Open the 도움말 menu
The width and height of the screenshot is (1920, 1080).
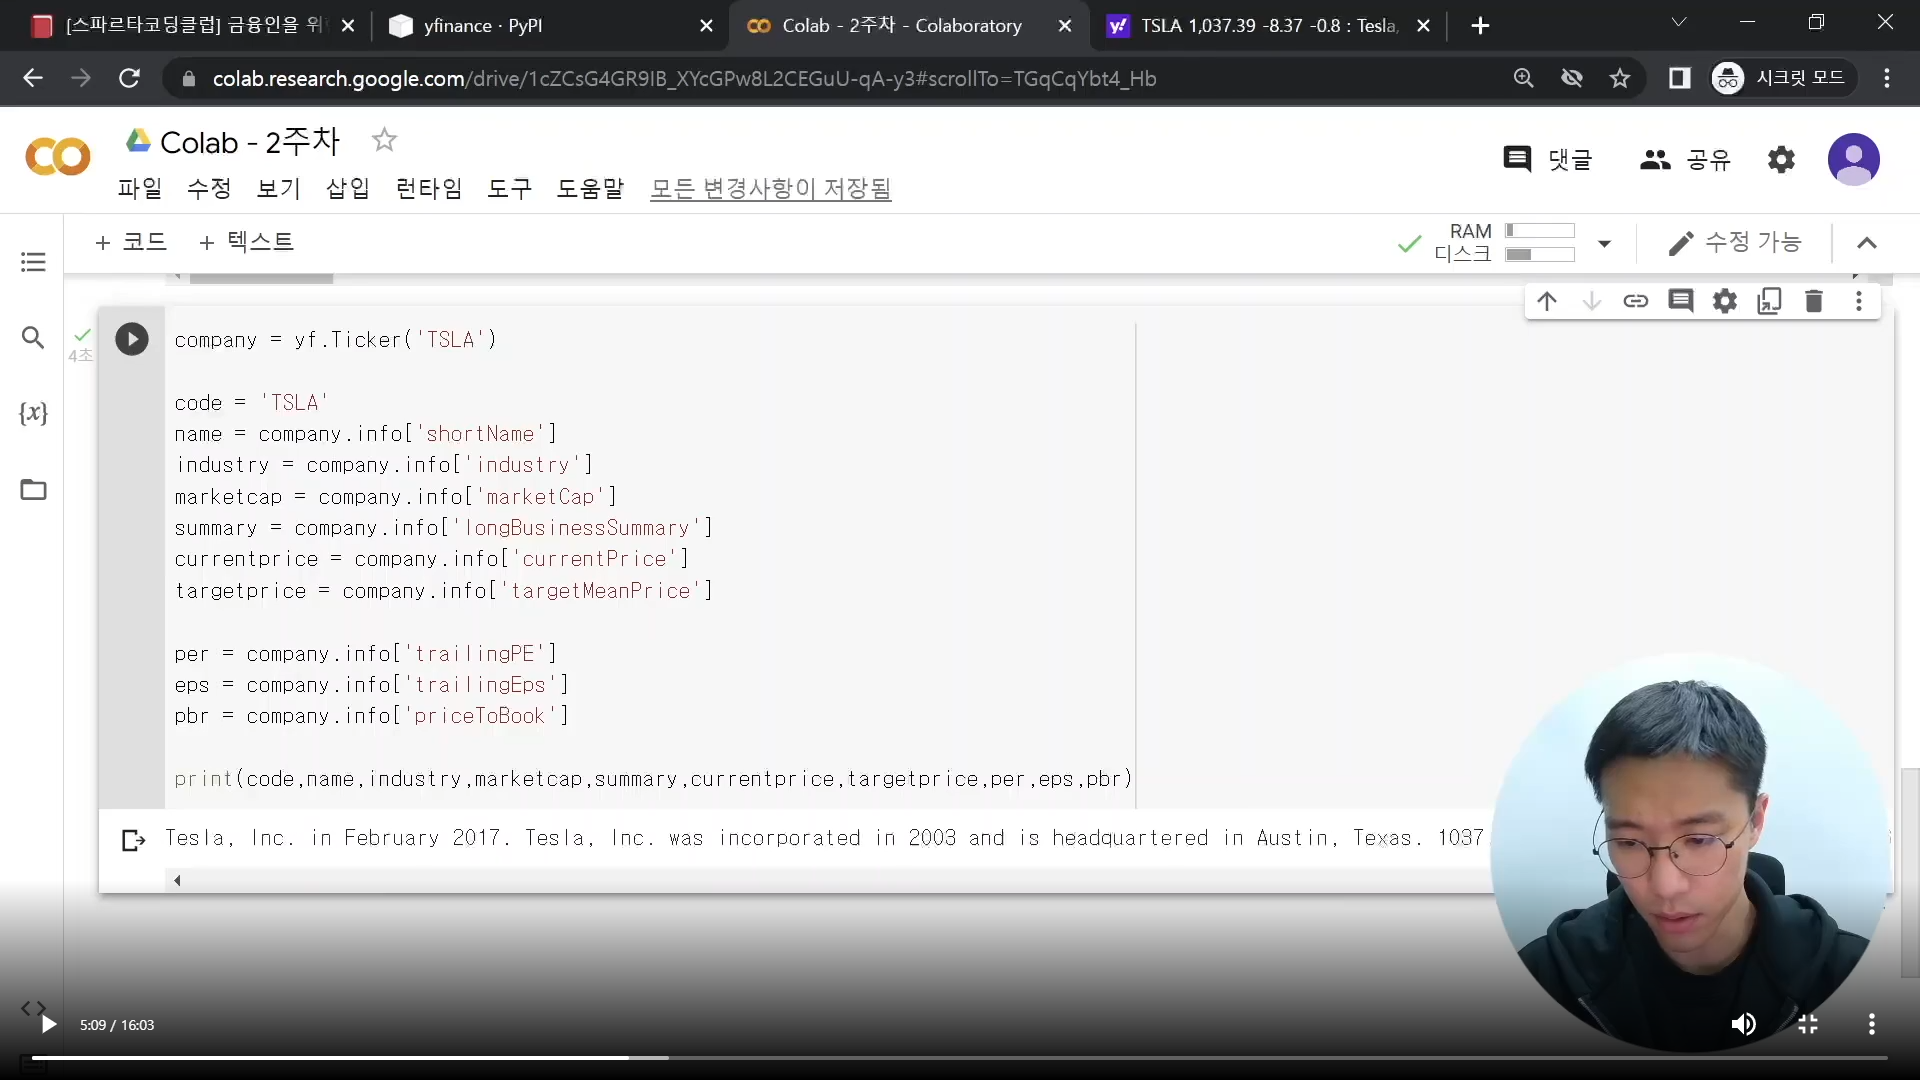(590, 188)
